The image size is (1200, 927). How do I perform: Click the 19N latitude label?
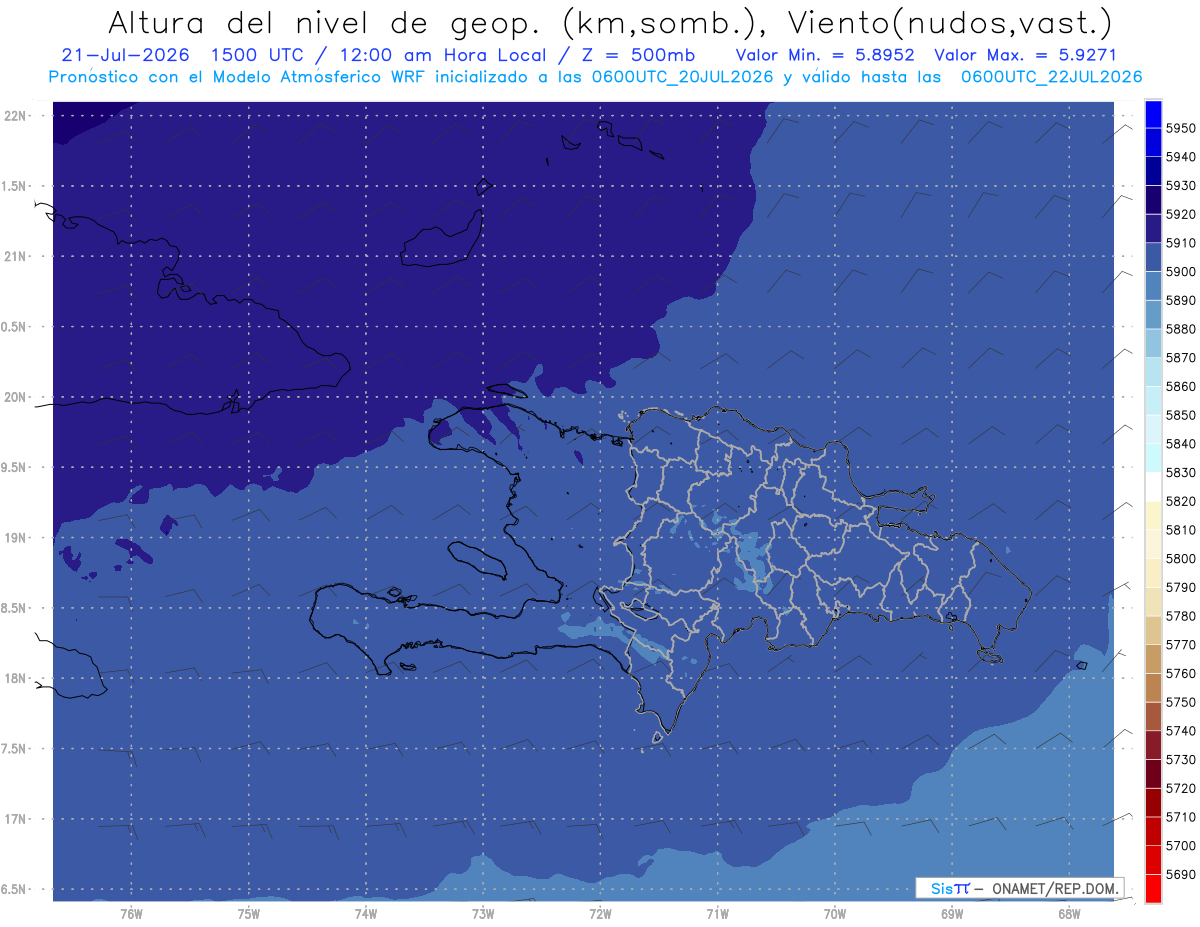[x=17, y=538]
